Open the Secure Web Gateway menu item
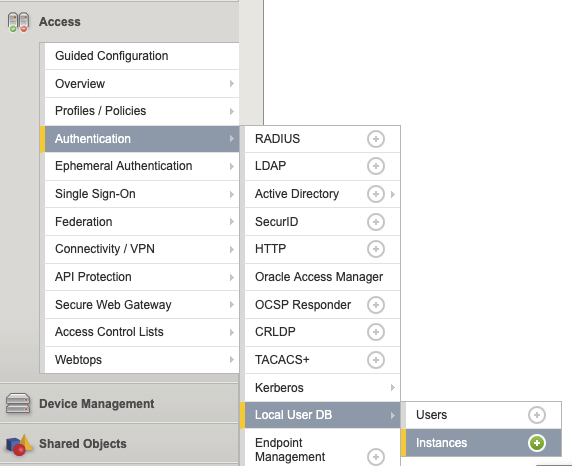 pyautogui.click(x=142, y=305)
